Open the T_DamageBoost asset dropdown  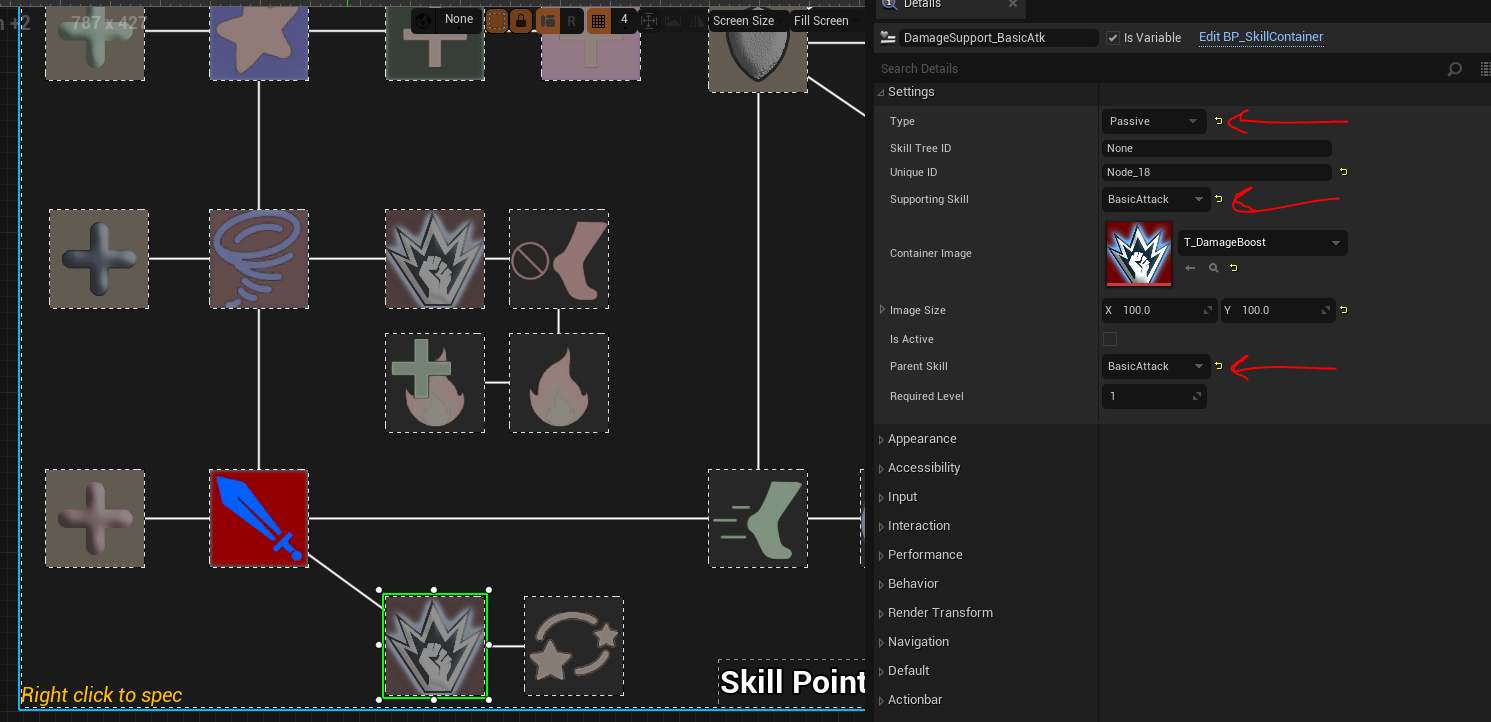click(x=1265, y=242)
